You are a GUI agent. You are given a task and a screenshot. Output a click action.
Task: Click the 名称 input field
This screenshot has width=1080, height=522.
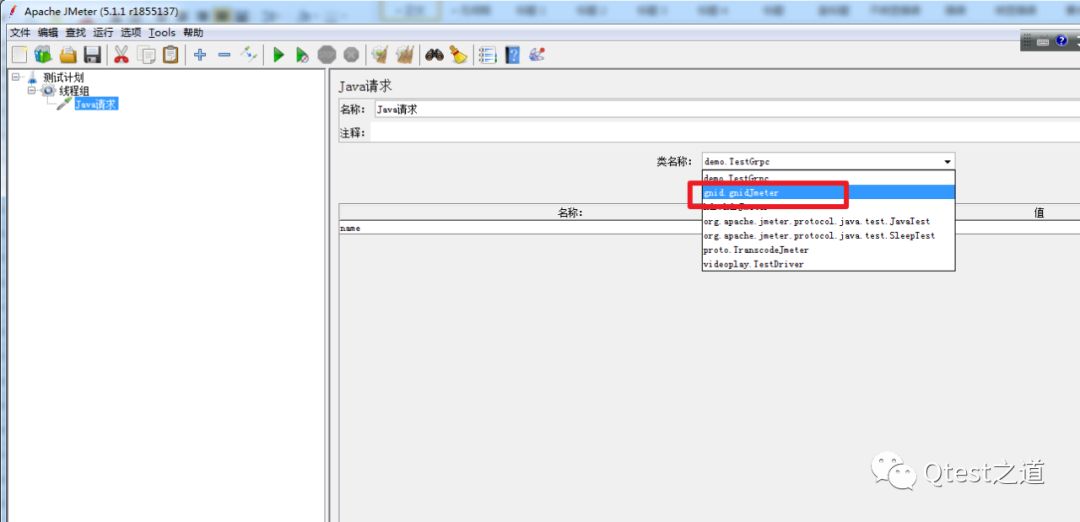tap(727, 109)
